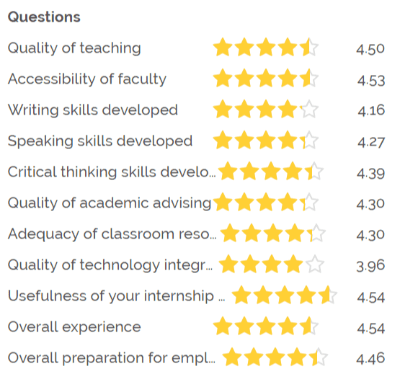Click second star in Adequacy of classroom resources row
The height and width of the screenshot is (374, 400).
coord(251,233)
